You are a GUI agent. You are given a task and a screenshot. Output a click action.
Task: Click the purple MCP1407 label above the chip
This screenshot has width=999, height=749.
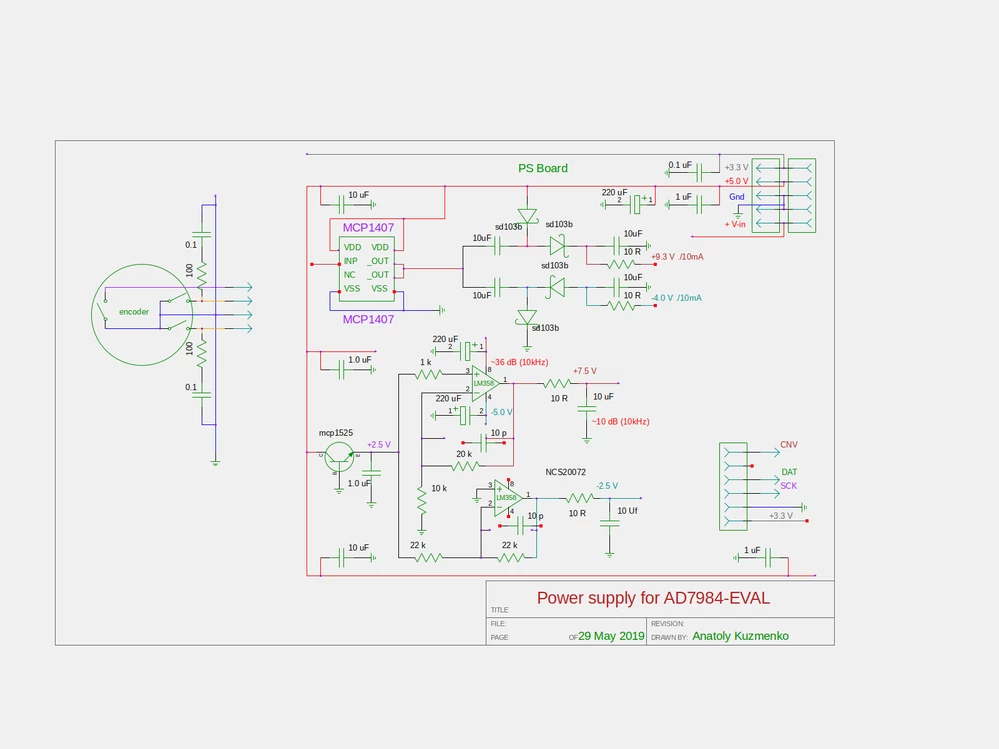tap(368, 227)
